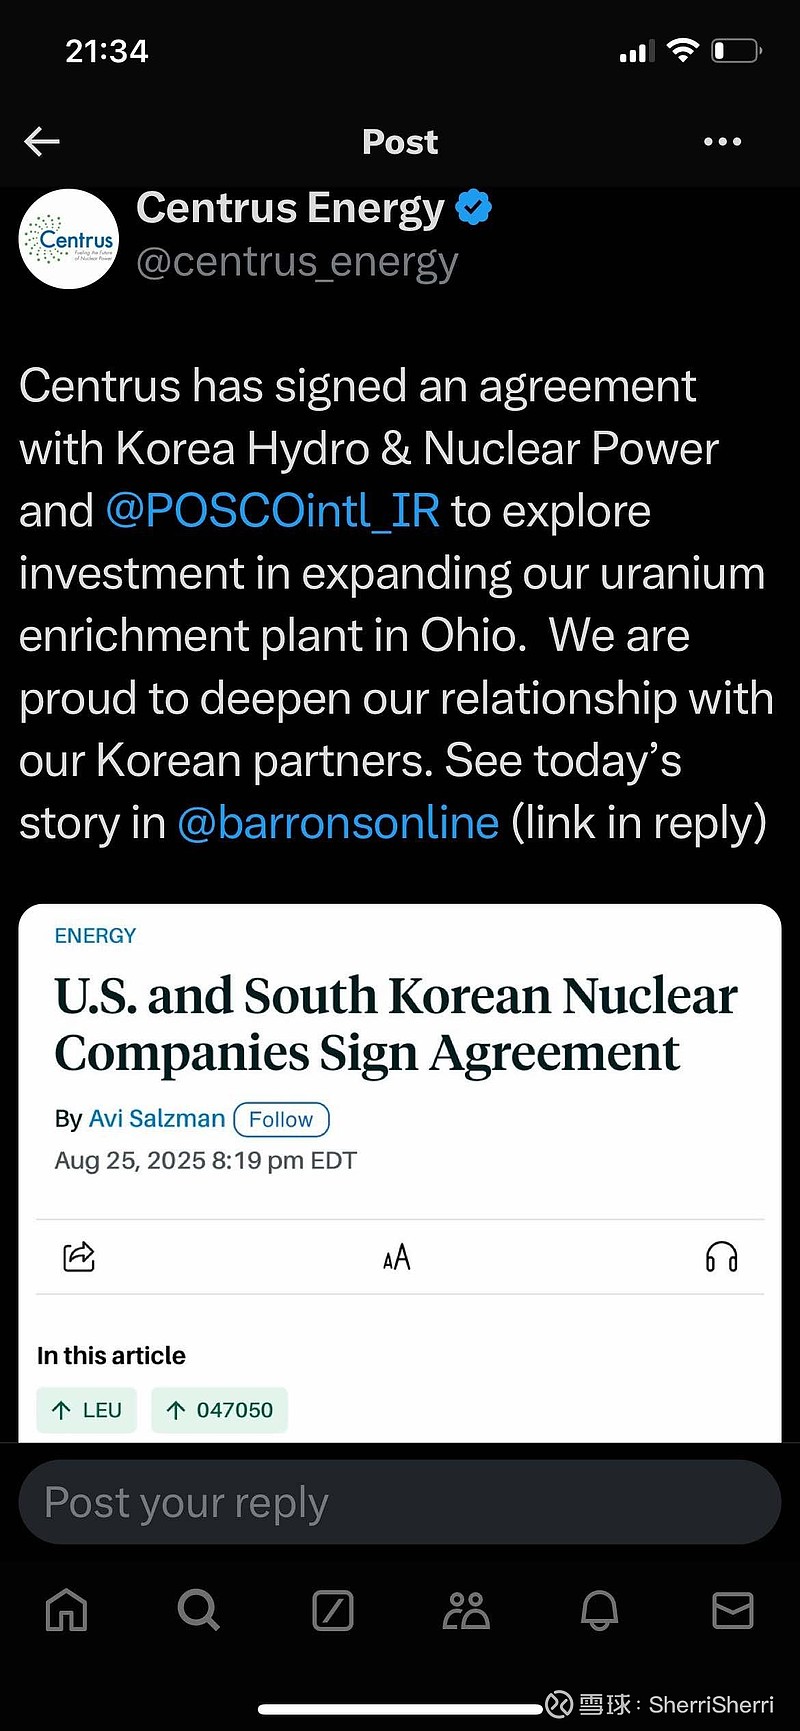Open author Avi Salzman link

157,1119
